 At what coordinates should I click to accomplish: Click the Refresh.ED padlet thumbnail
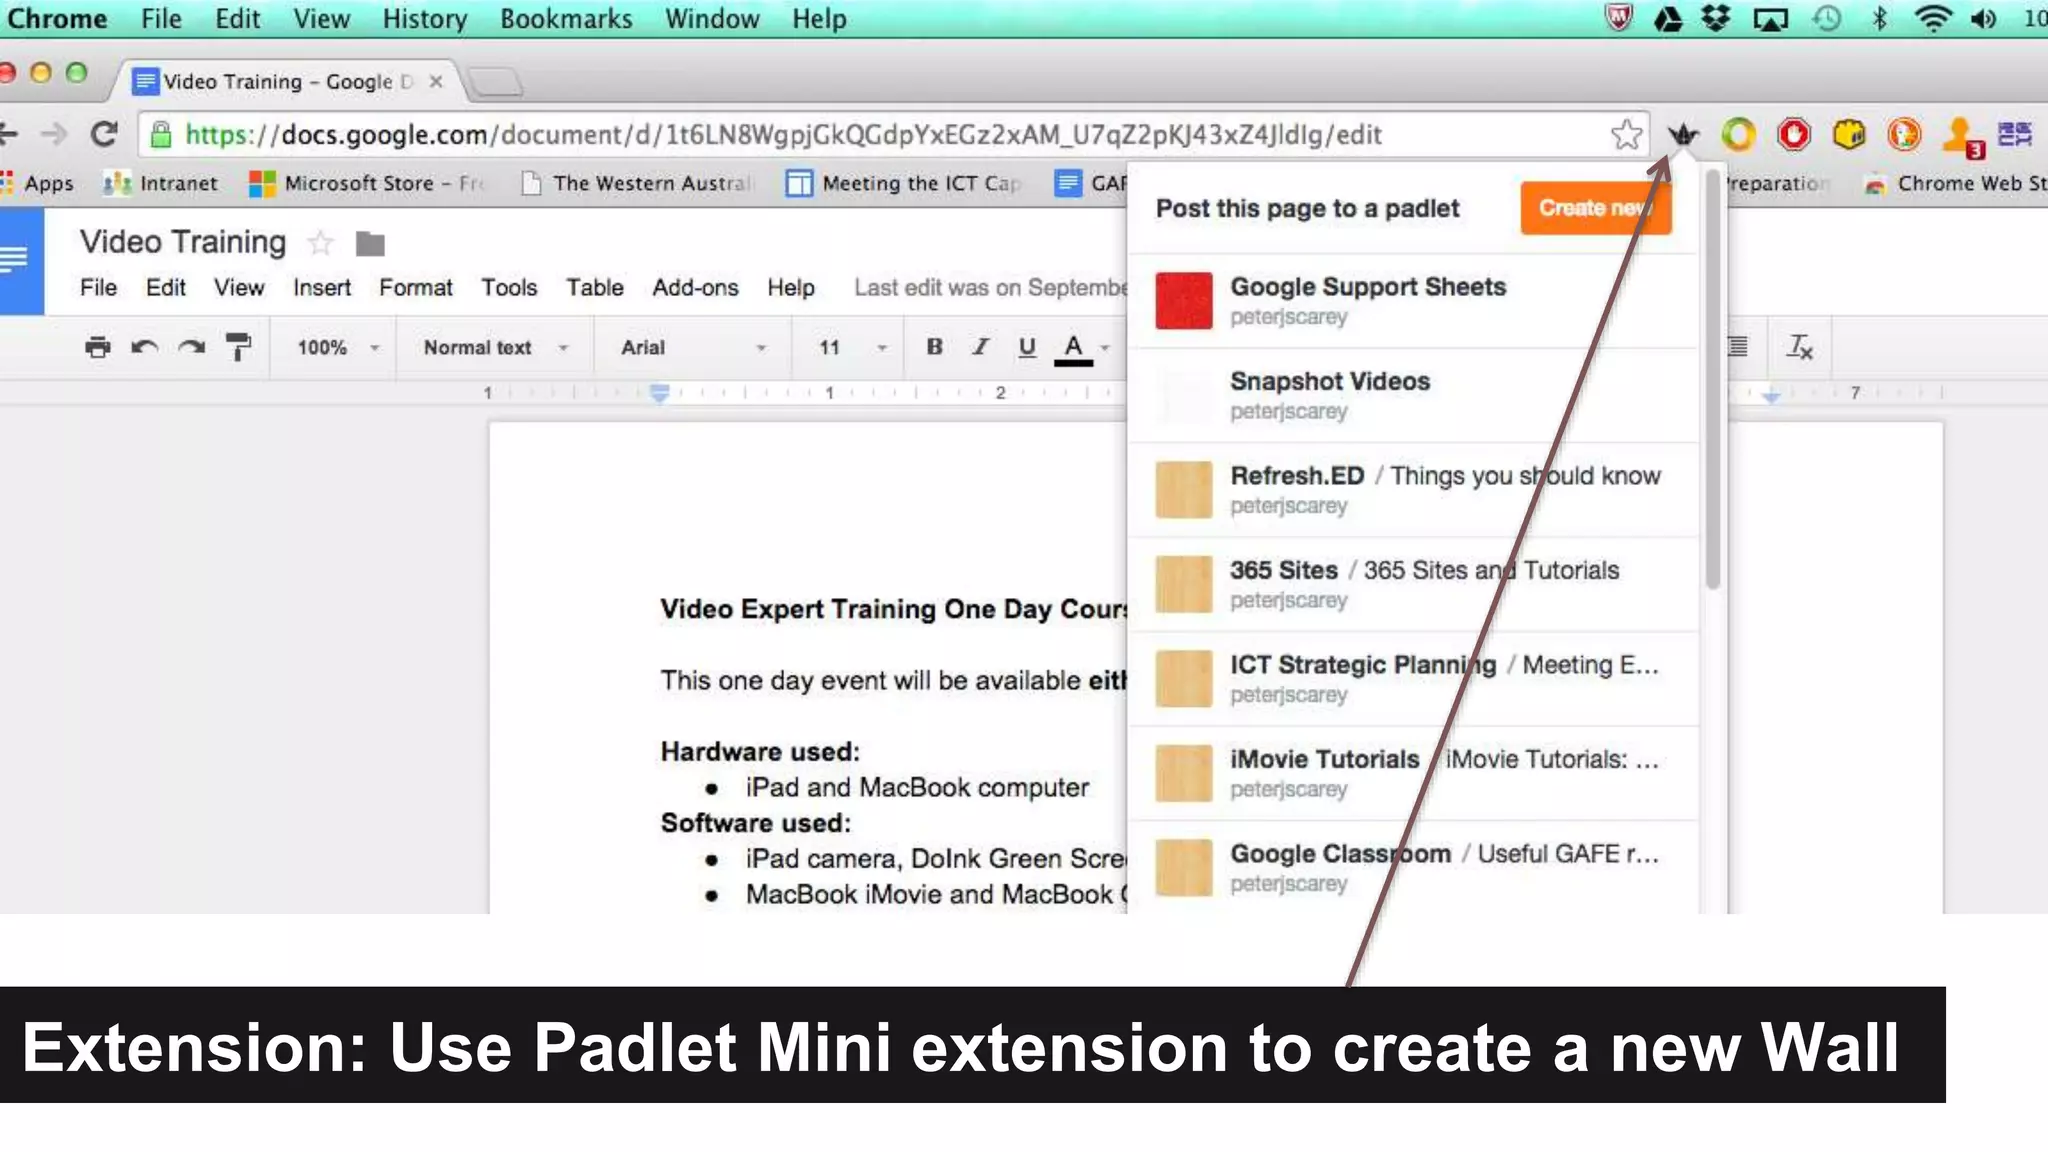1184,489
